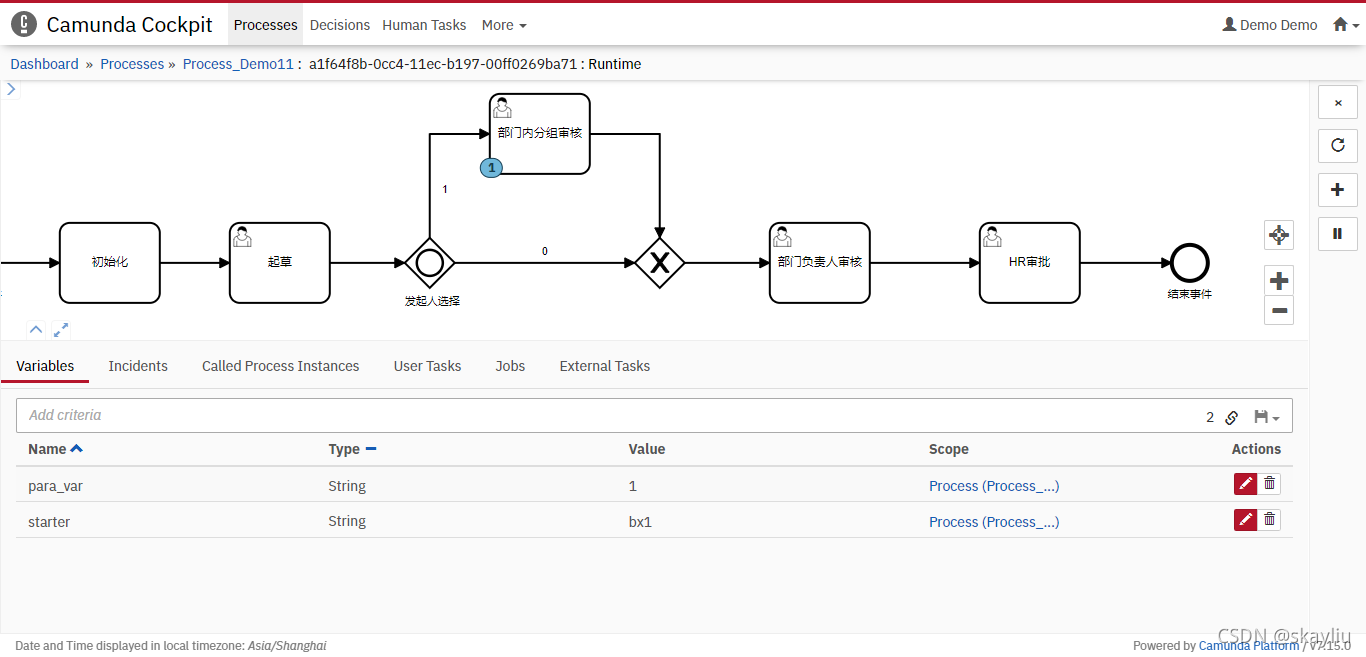Follow the Processes breadcrumb link
The width and height of the screenshot is (1366, 657).
(132, 64)
